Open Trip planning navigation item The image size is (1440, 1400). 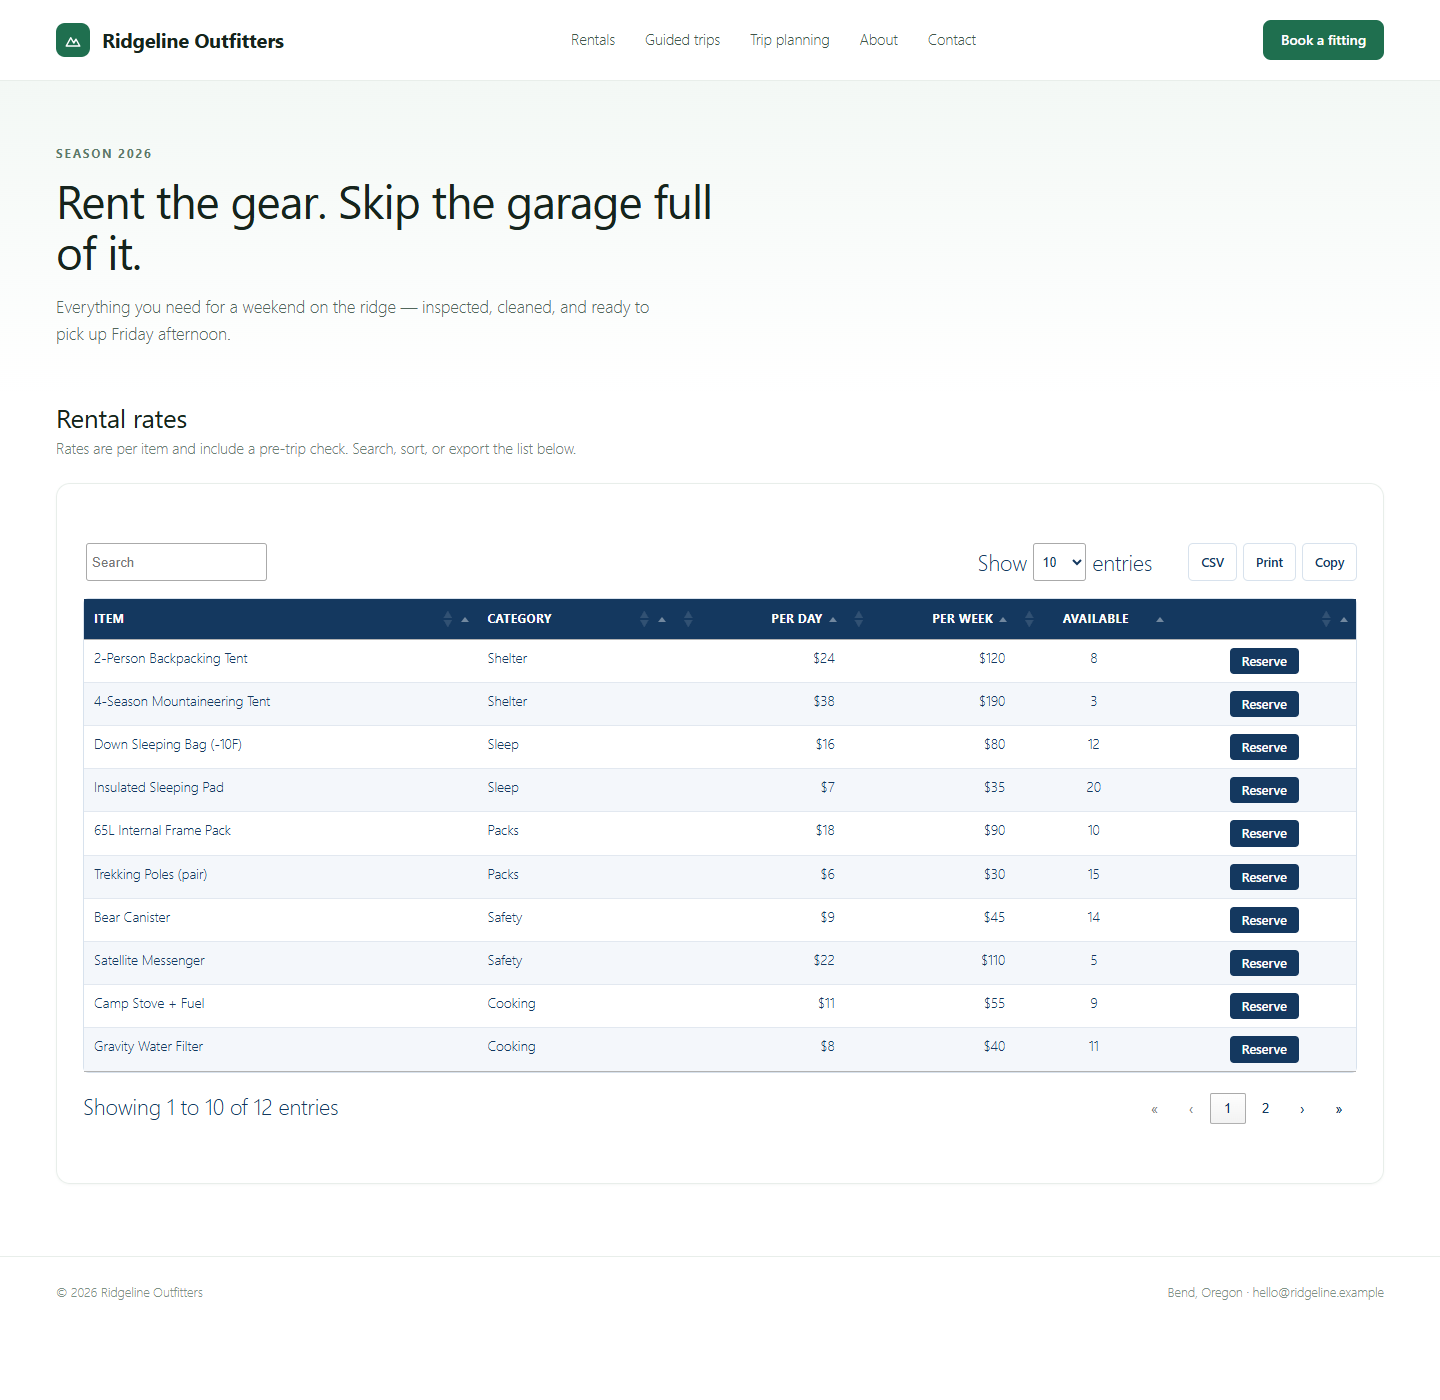[790, 40]
